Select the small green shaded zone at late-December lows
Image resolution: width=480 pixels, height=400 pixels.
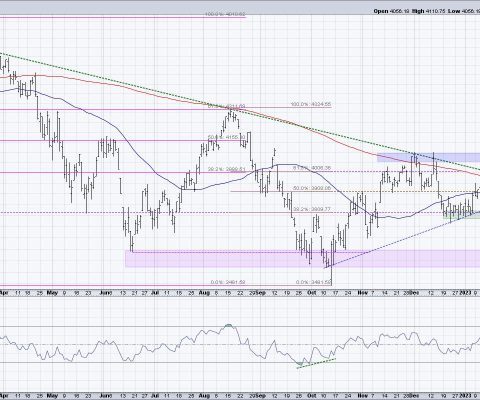[x=462, y=215]
